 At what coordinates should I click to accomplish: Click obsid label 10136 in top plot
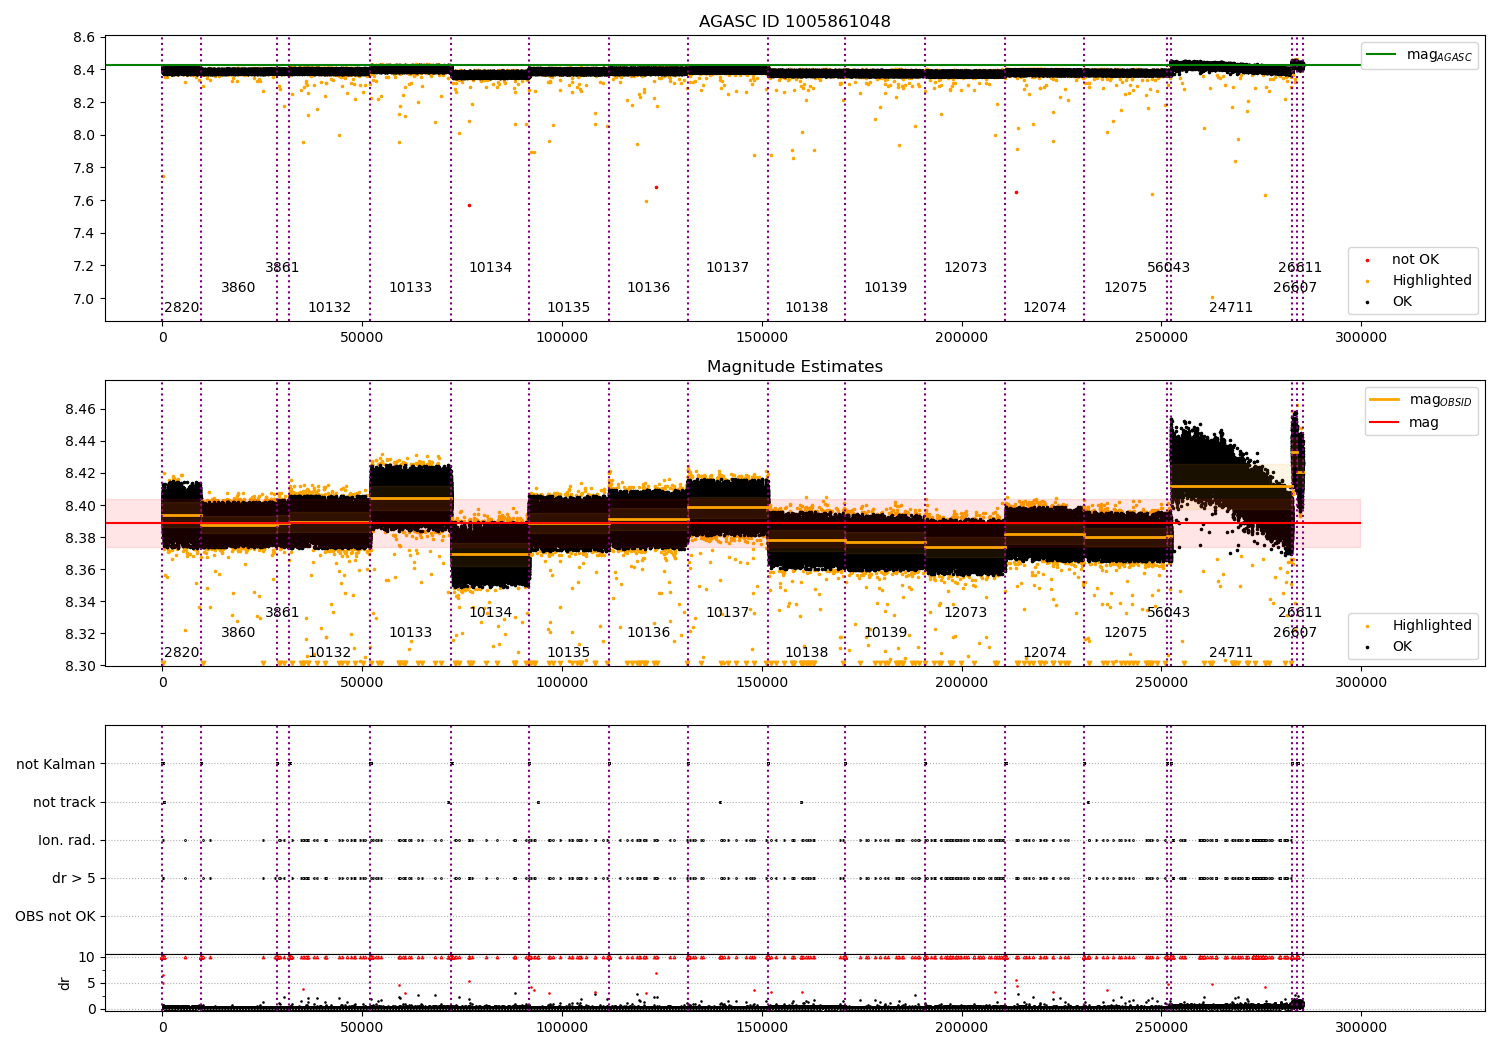click(x=648, y=288)
